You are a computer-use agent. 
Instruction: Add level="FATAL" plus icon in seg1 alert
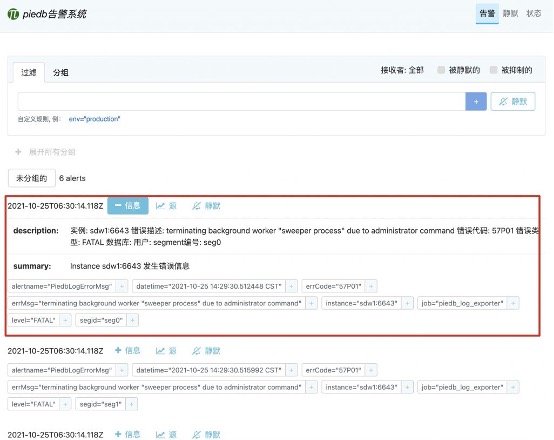[65, 404]
